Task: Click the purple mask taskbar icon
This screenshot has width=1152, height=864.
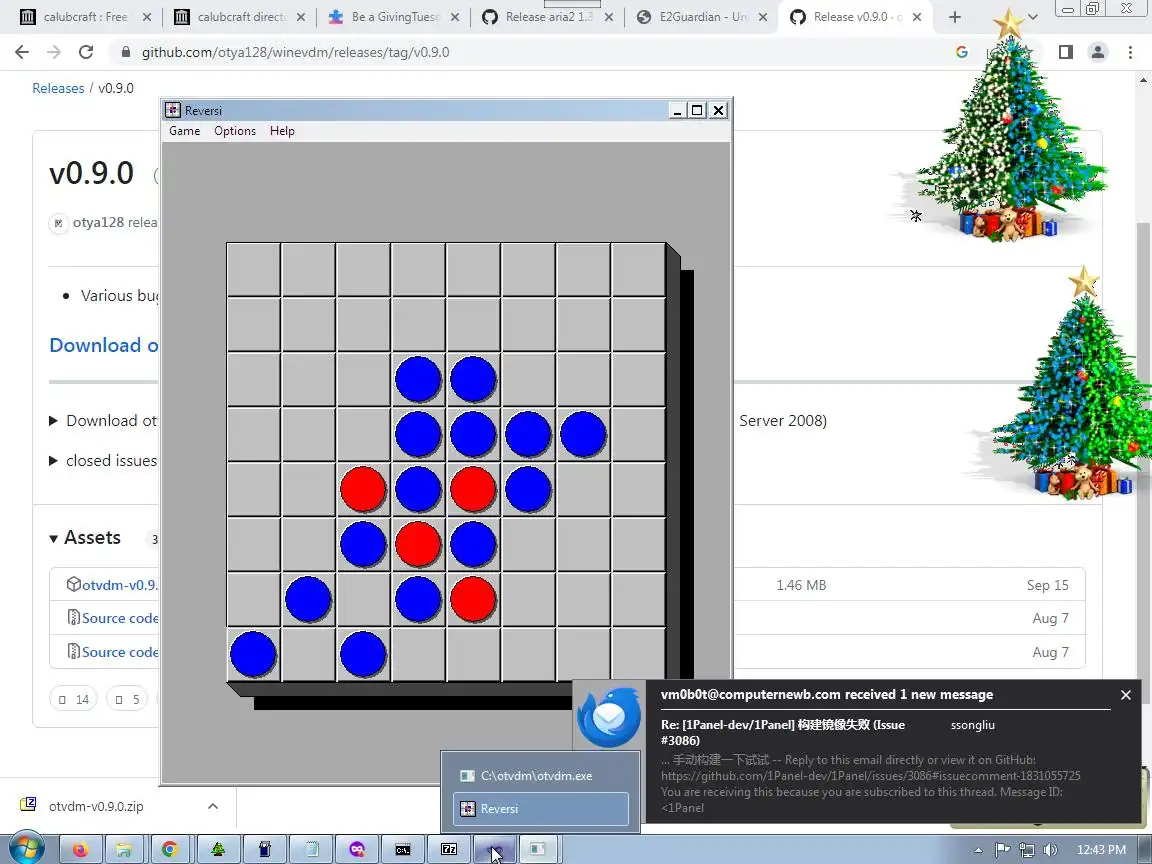Action: pyautogui.click(x=357, y=849)
